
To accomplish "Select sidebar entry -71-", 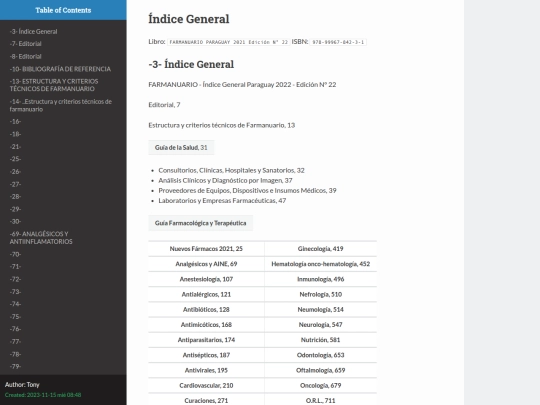I will (15, 267).
